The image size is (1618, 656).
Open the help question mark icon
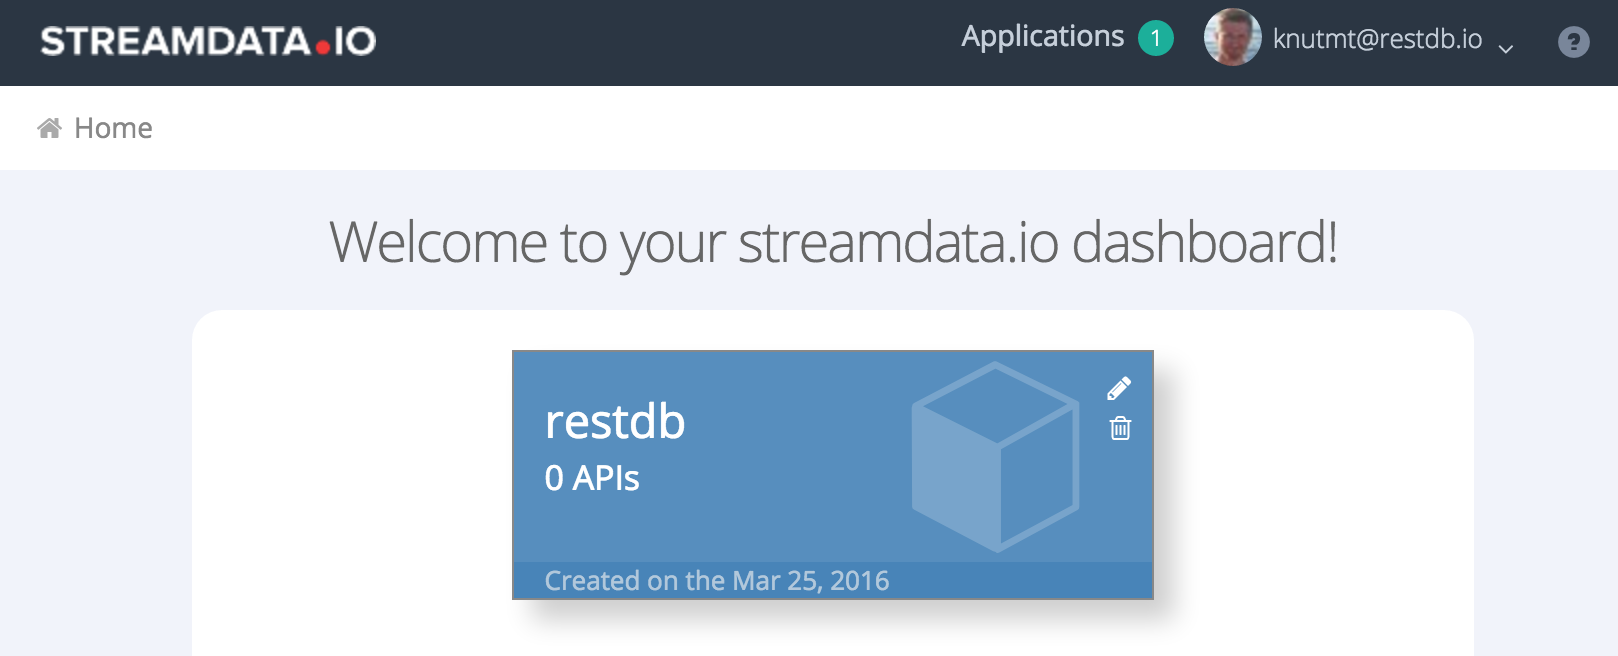coord(1574,42)
